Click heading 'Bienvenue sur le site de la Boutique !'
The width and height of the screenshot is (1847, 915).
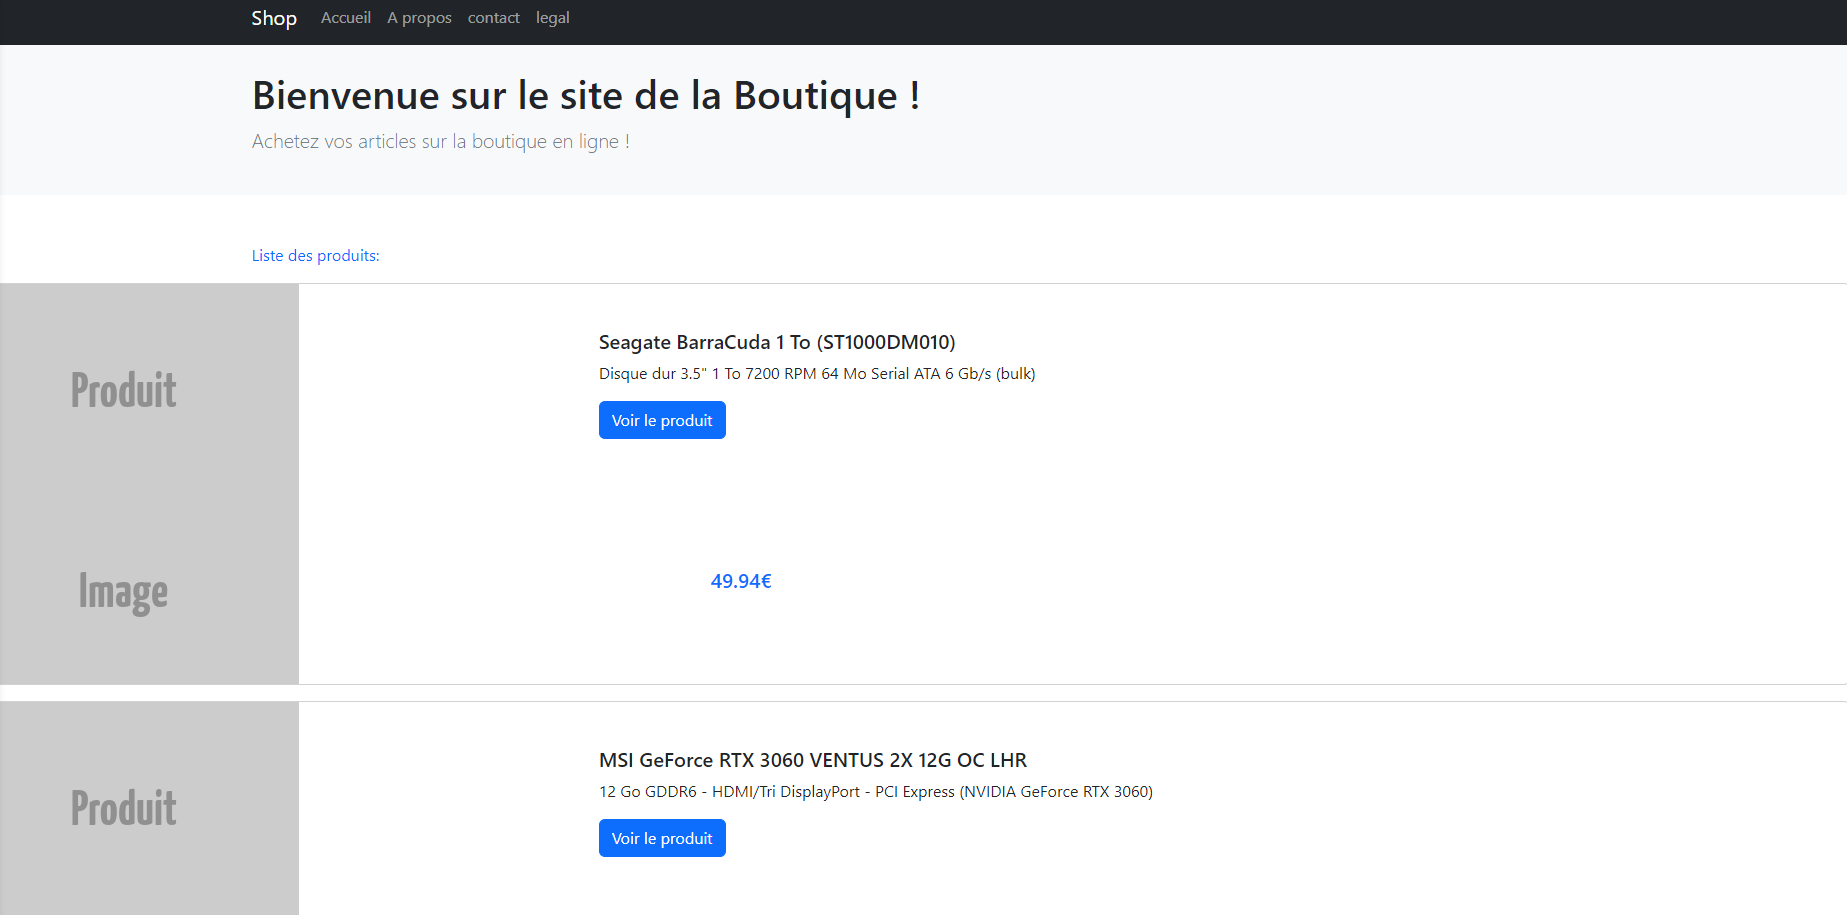(x=586, y=96)
